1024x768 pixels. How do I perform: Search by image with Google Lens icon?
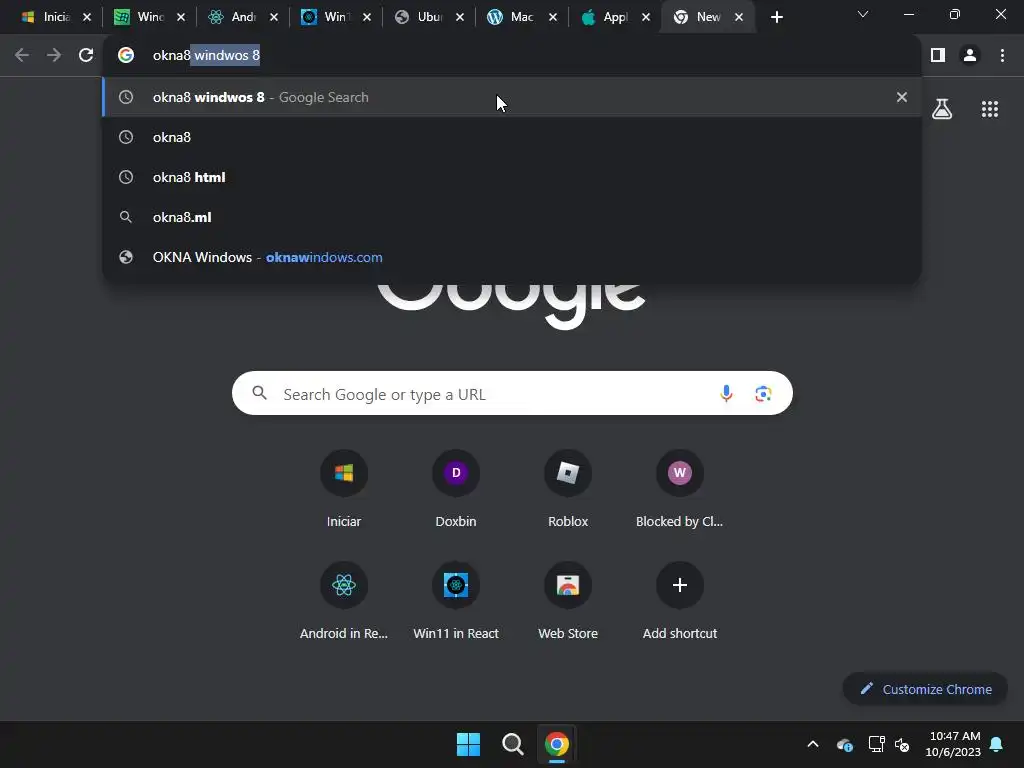[x=763, y=394]
